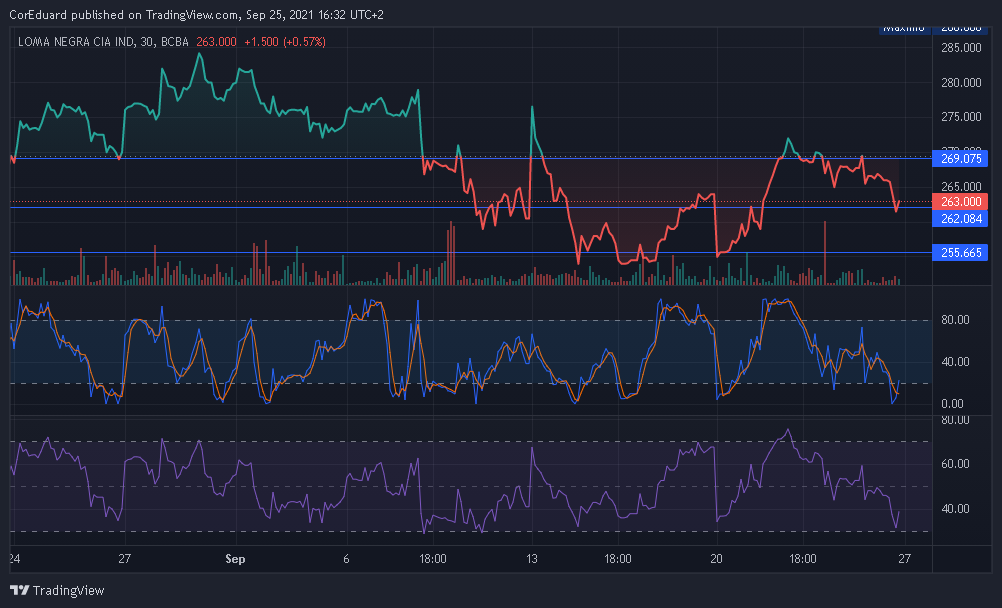Click the 275.000 value on price scale
The height and width of the screenshot is (608, 1002).
pos(959,117)
